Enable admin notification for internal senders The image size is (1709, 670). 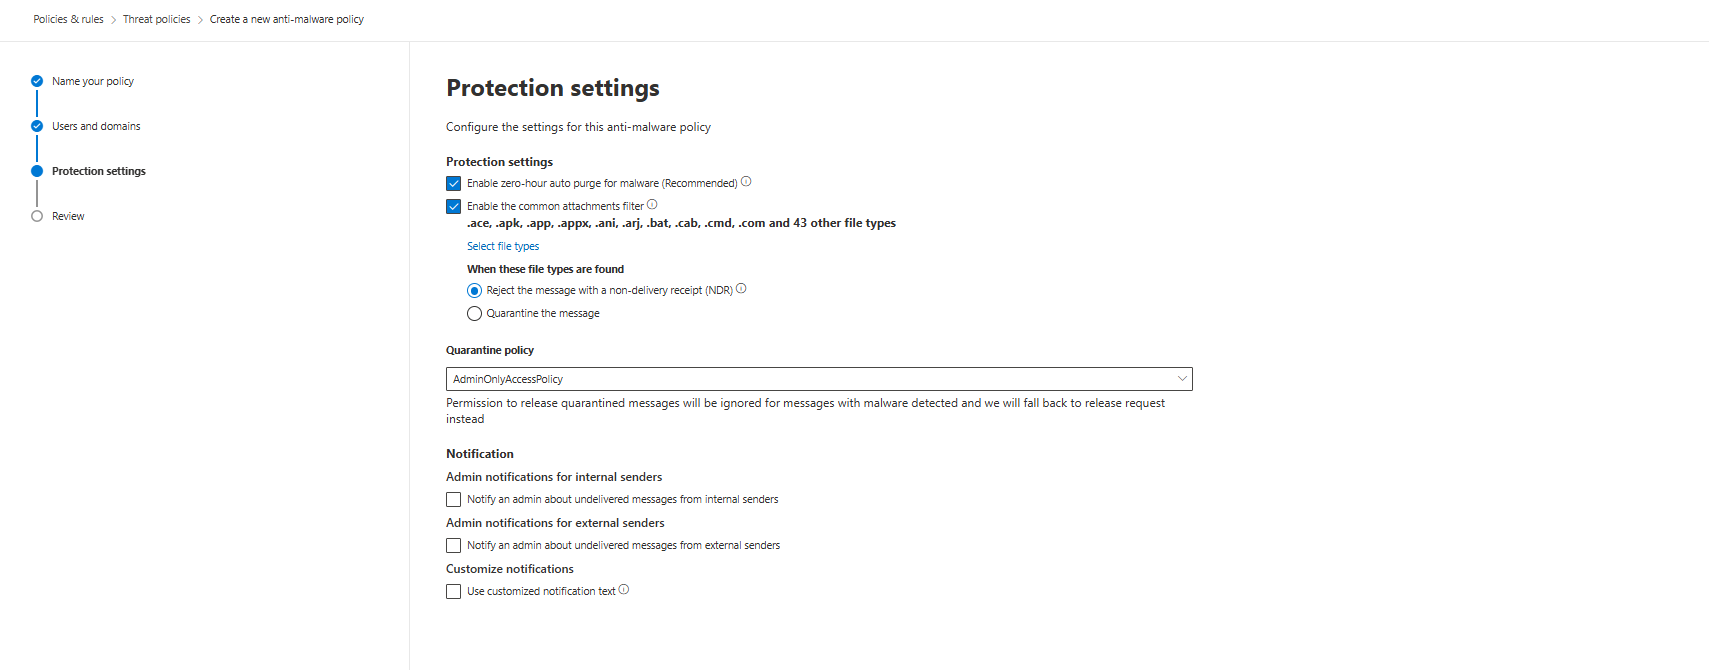point(454,500)
